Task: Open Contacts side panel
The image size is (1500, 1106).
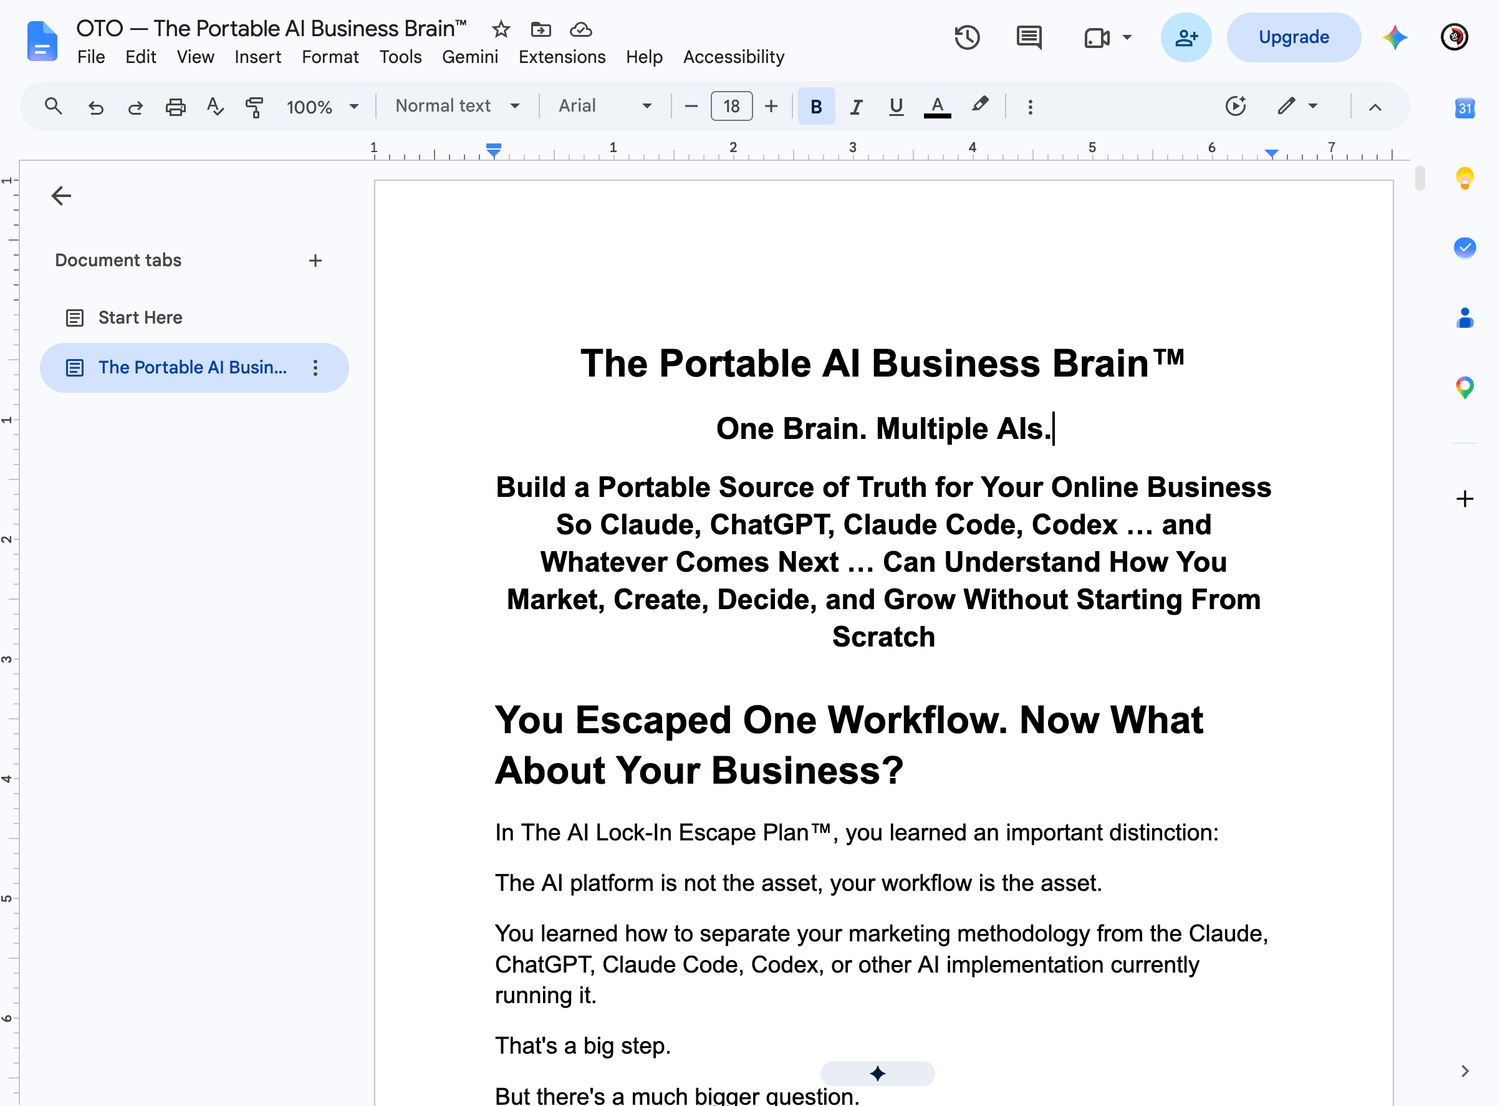Action: 1464,318
